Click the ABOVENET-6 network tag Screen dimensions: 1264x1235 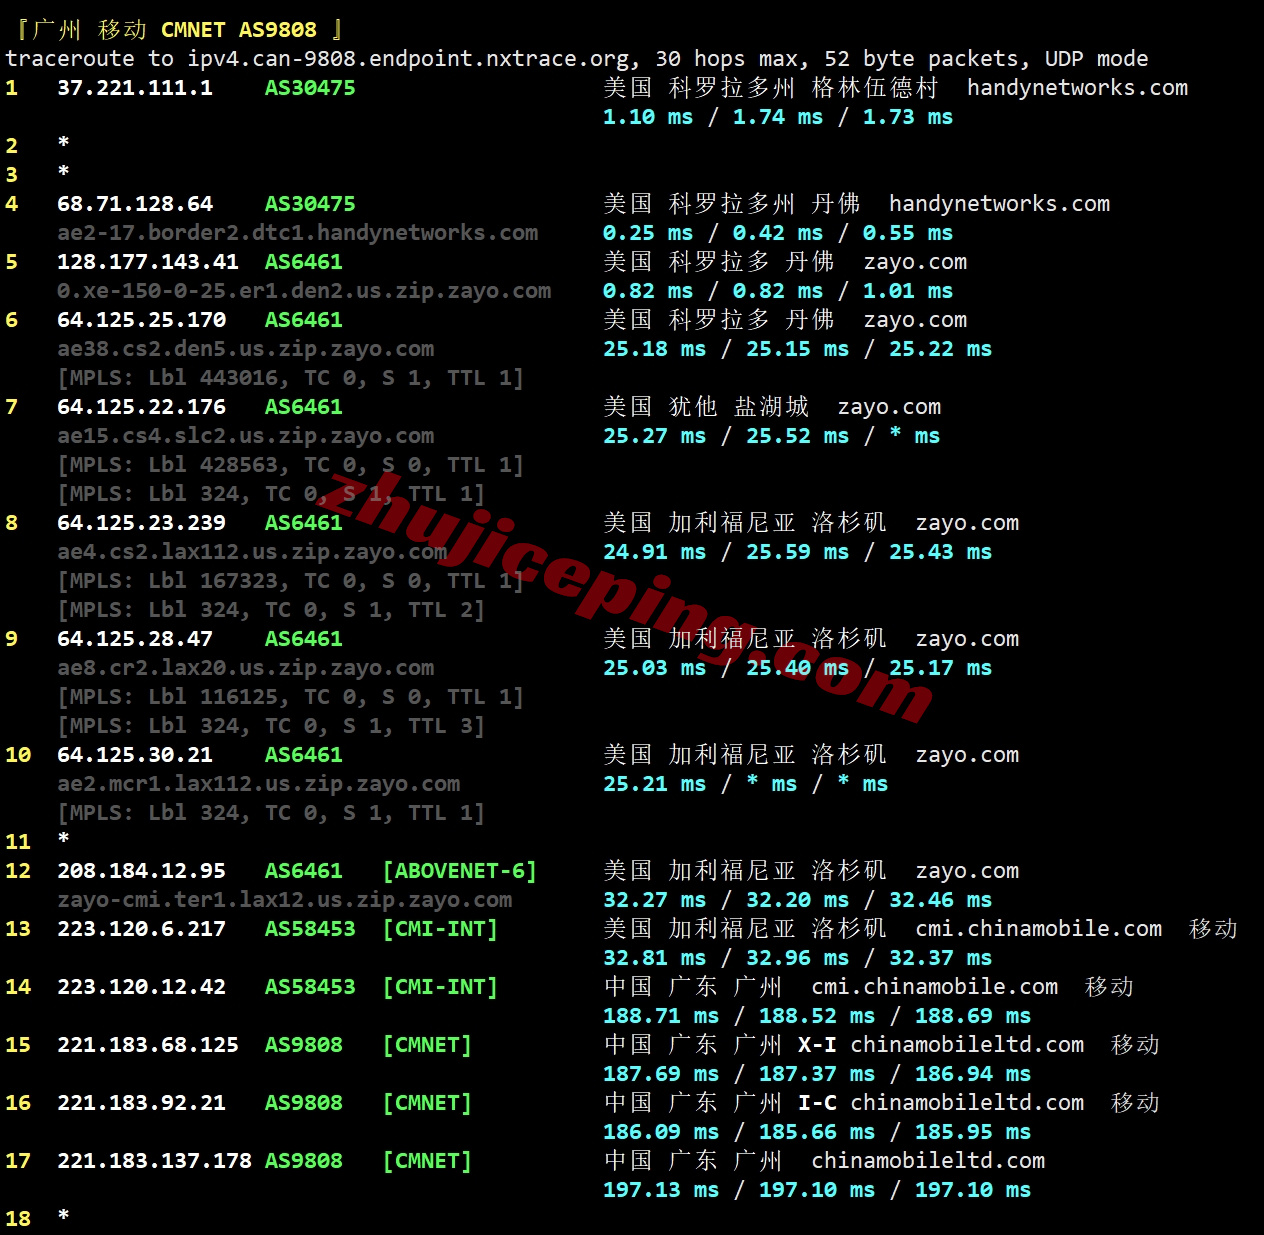pos(460,871)
